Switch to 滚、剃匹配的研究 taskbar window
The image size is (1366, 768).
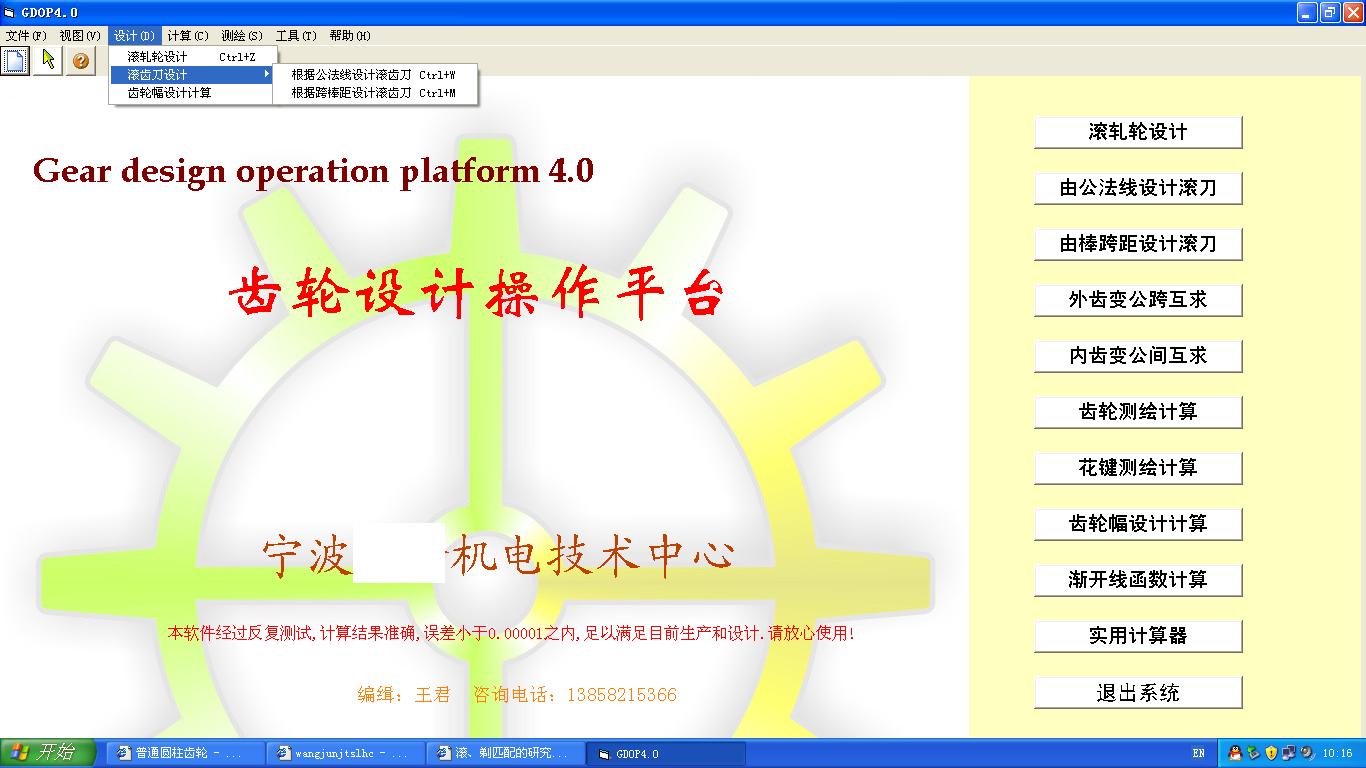tap(505, 754)
